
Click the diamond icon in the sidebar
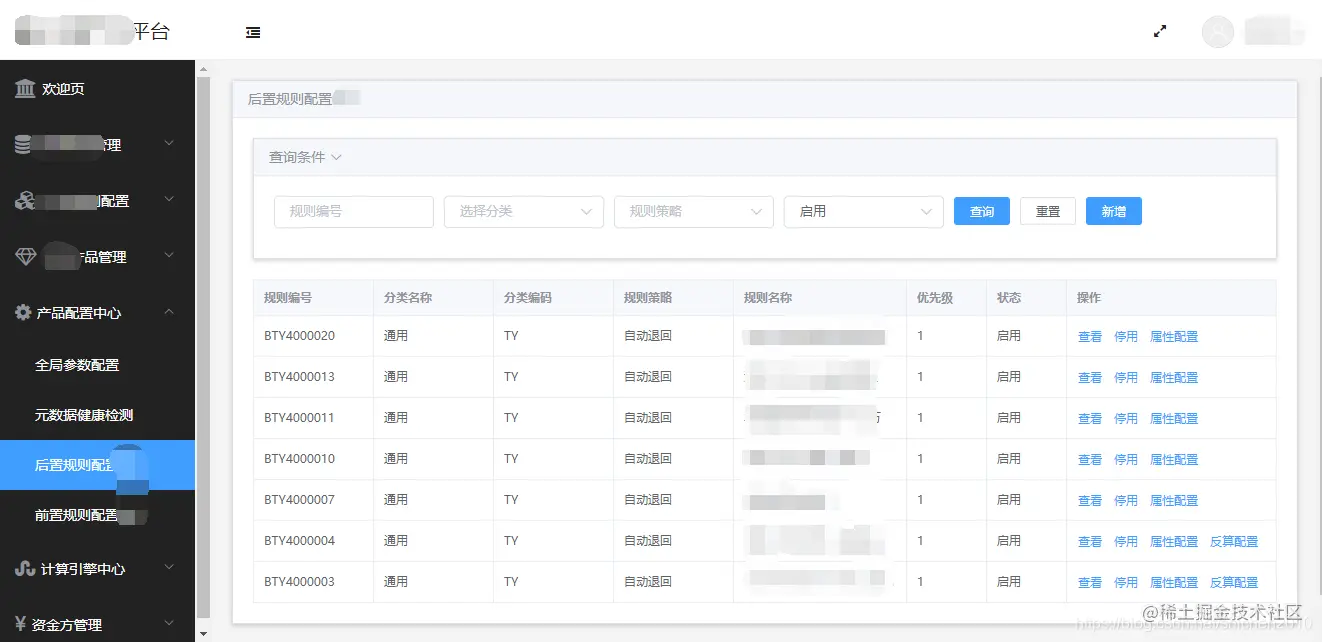(25, 257)
